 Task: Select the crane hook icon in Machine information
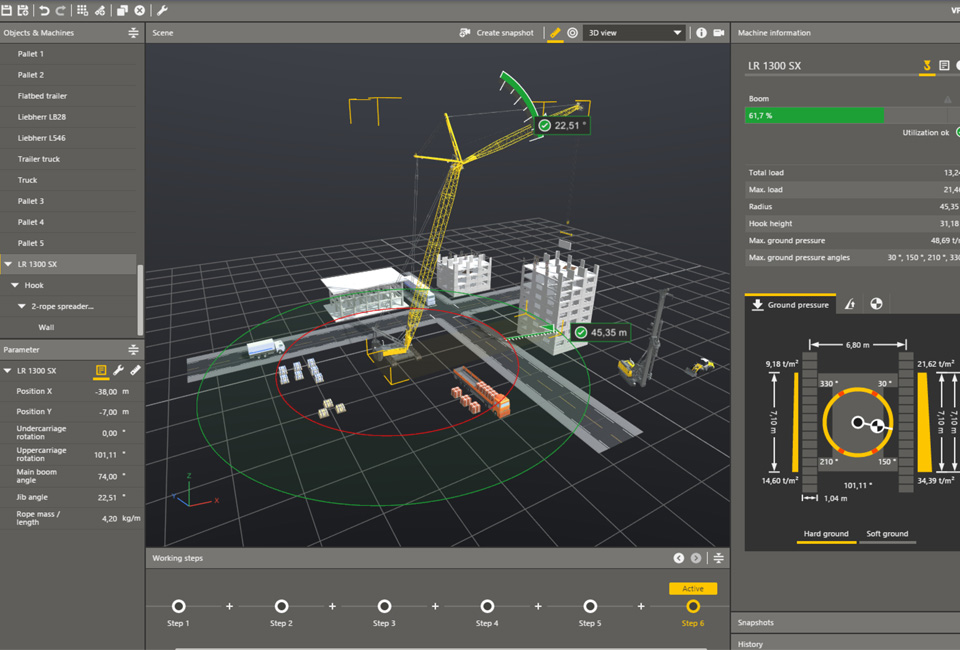click(x=927, y=66)
